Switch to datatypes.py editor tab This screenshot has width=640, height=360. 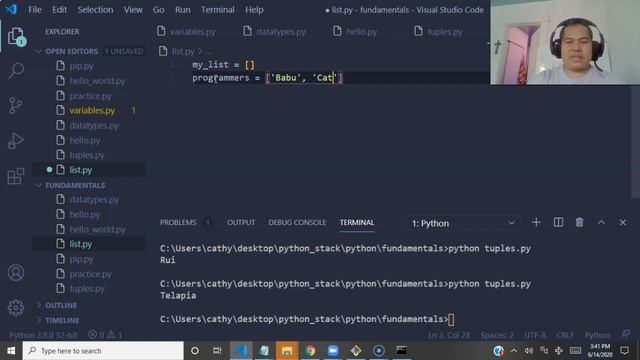(x=274, y=32)
